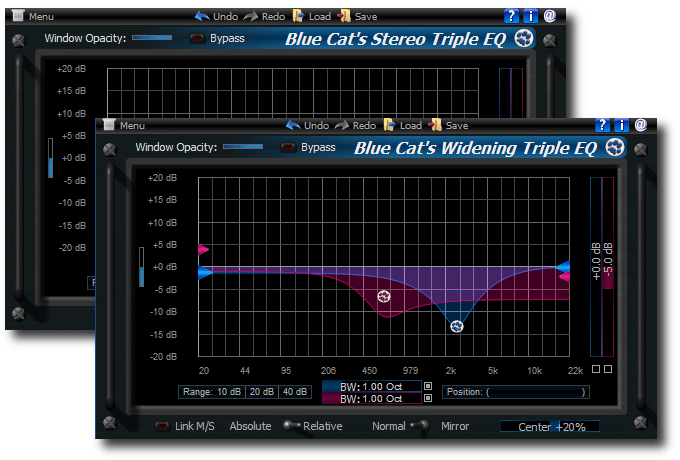Flip the Absolute/Relative switch
The image size is (680, 460).
(x=292, y=426)
